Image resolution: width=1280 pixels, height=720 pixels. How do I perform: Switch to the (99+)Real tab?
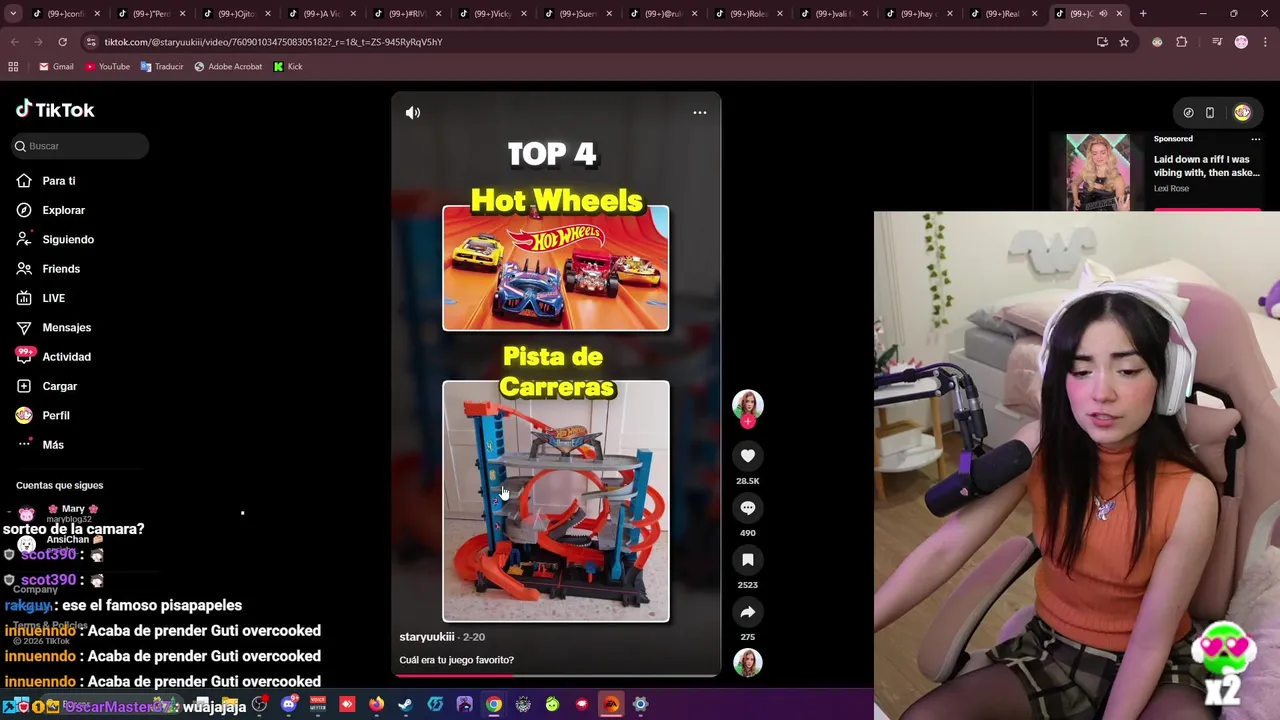(1005, 14)
